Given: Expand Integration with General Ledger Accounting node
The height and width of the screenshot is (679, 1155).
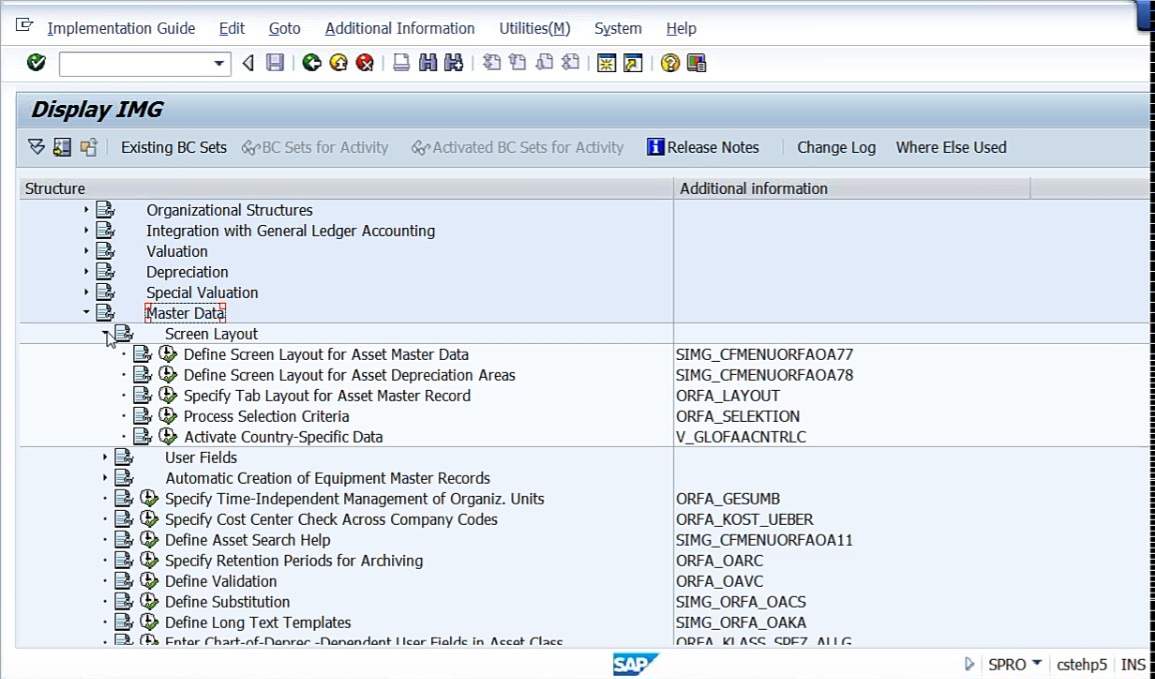Looking at the screenshot, I should point(85,231).
